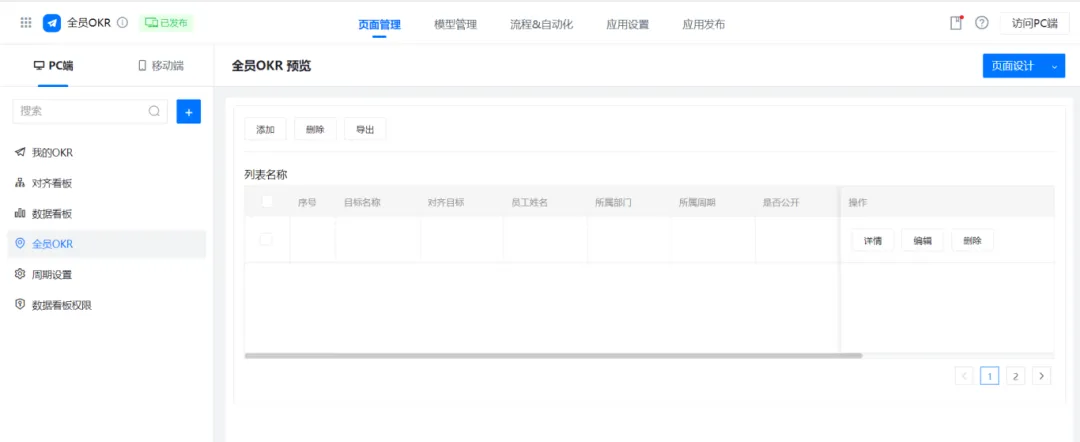Click the green 已发布 status badge
The height and width of the screenshot is (442, 1080).
[166, 23]
